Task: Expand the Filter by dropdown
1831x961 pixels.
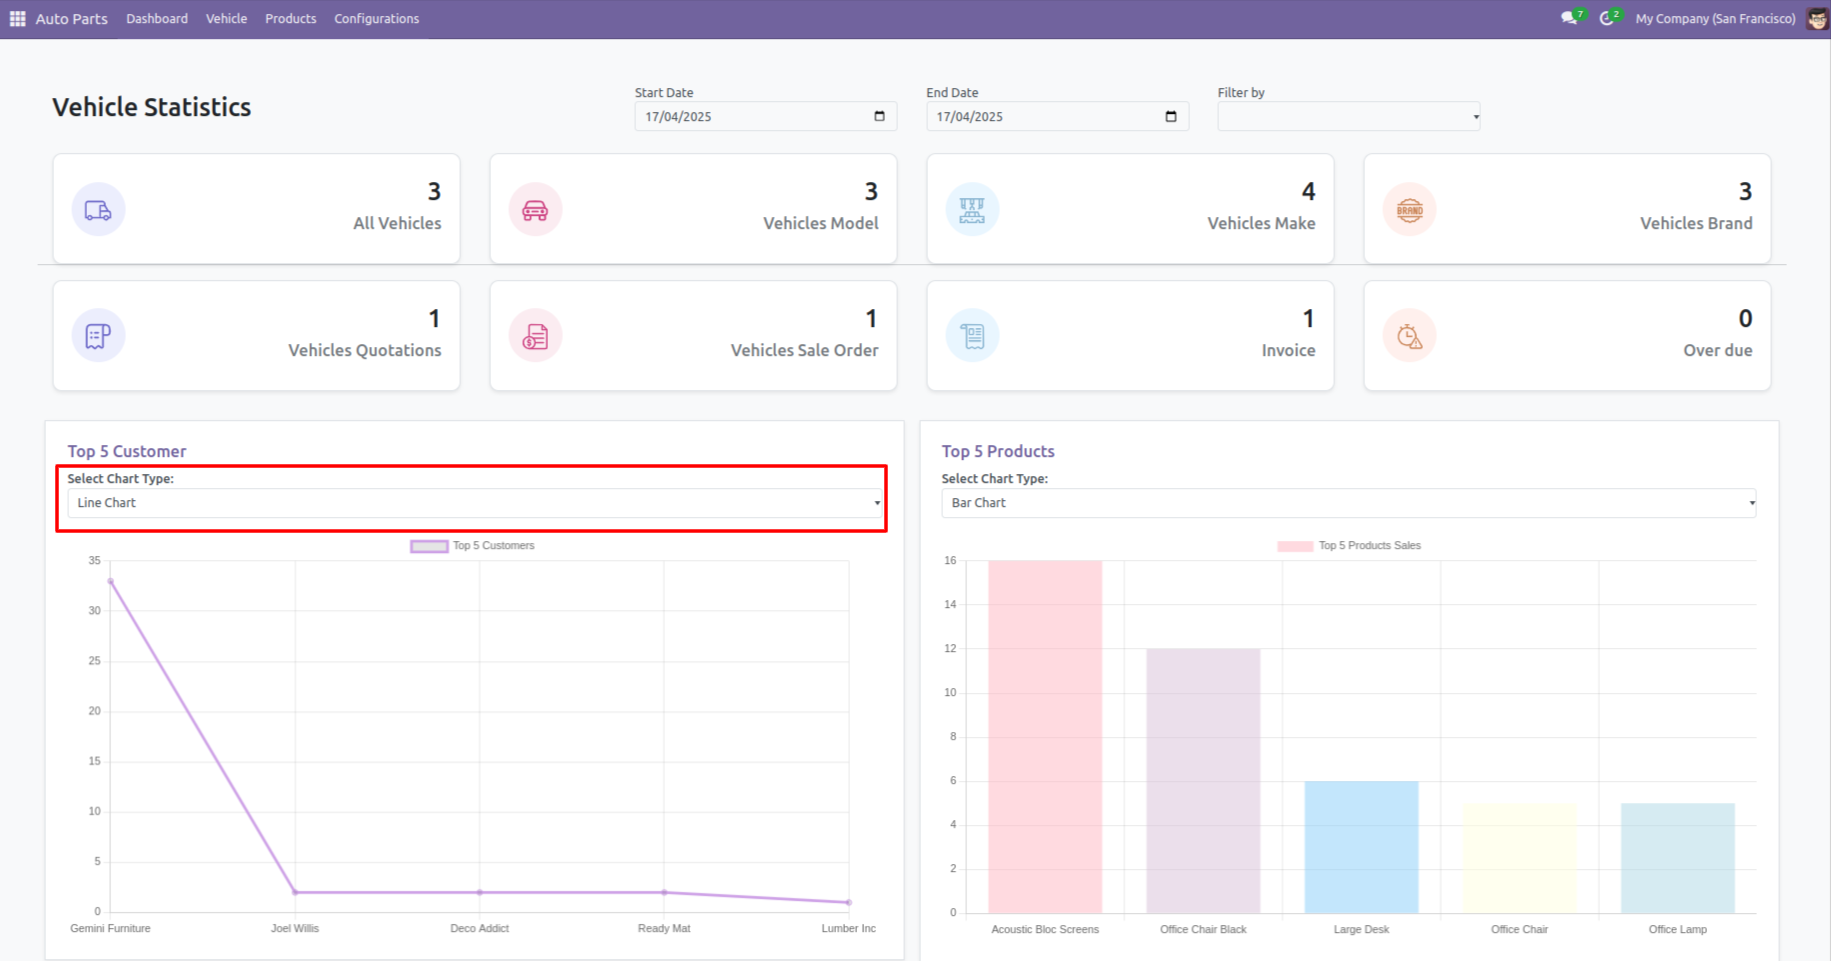Action: (1348, 117)
